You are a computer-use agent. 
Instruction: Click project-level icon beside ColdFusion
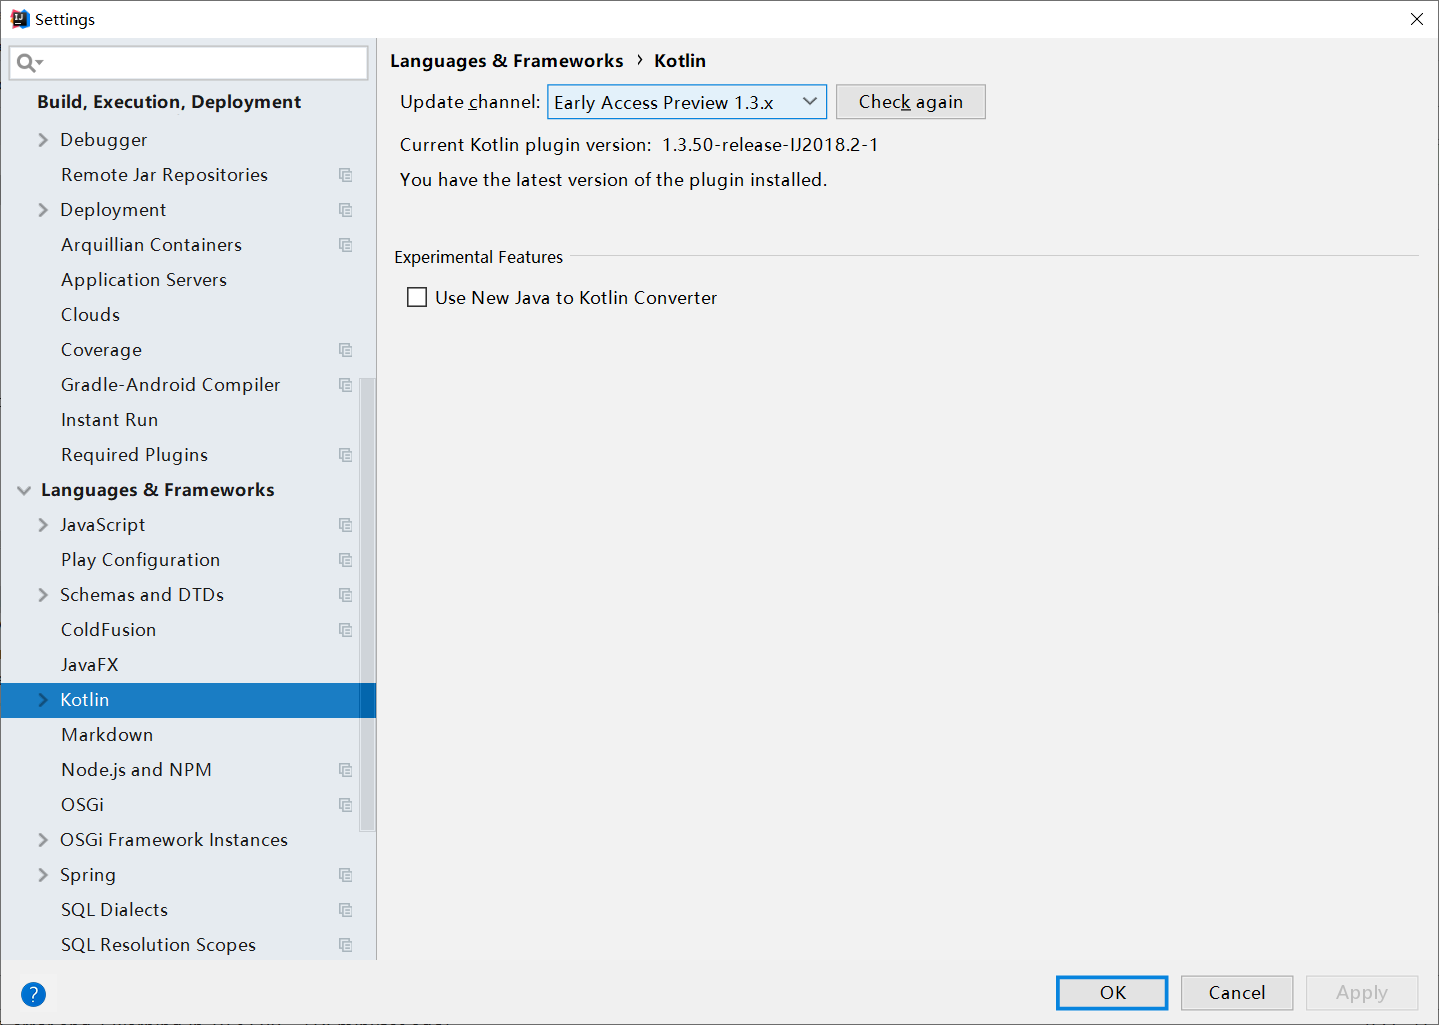(x=345, y=630)
